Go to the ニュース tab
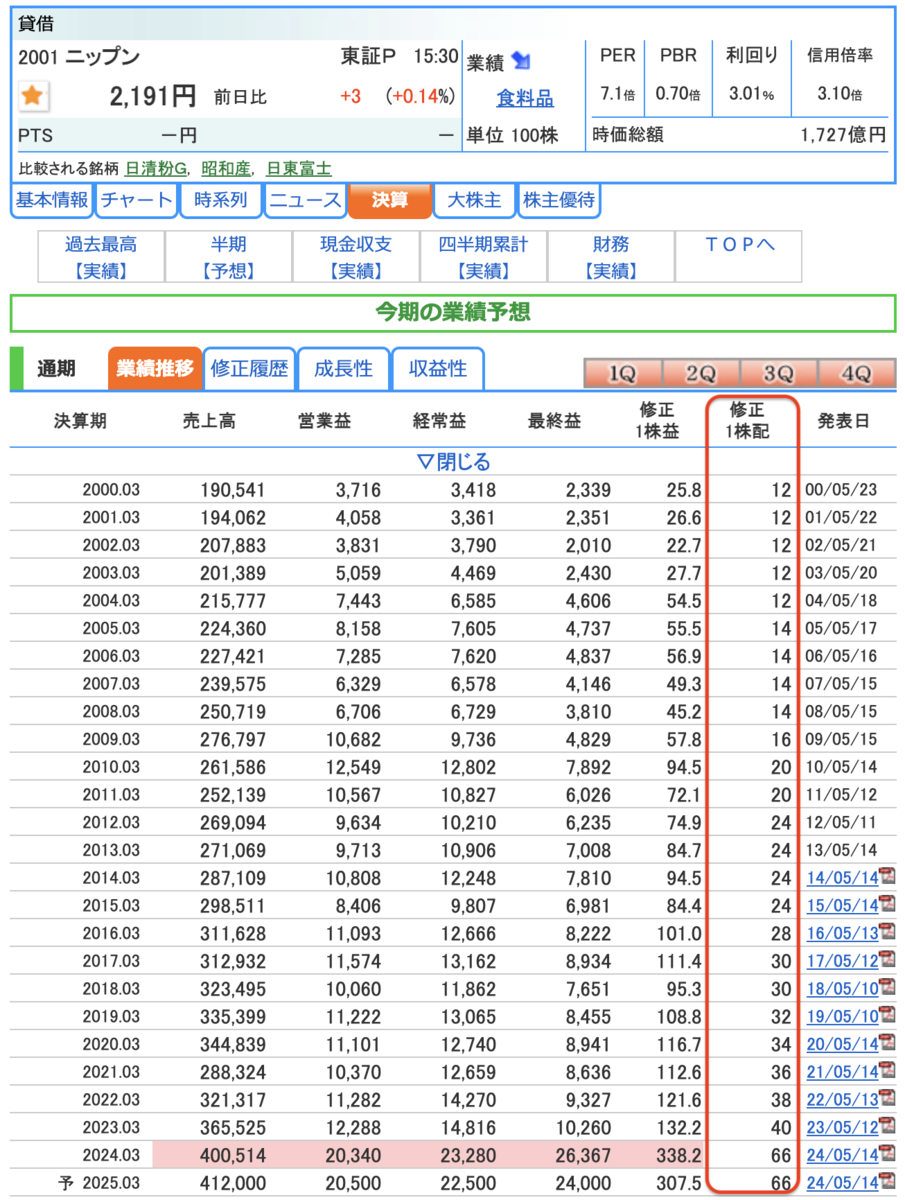The image size is (905, 1200). (x=304, y=200)
